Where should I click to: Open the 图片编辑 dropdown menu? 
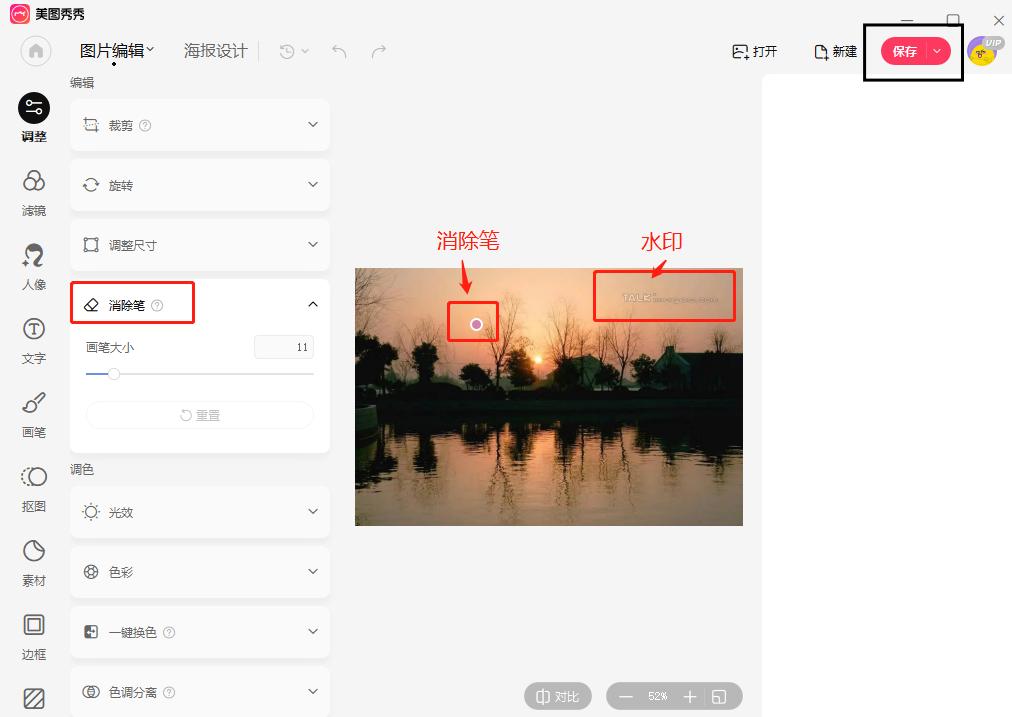[117, 50]
